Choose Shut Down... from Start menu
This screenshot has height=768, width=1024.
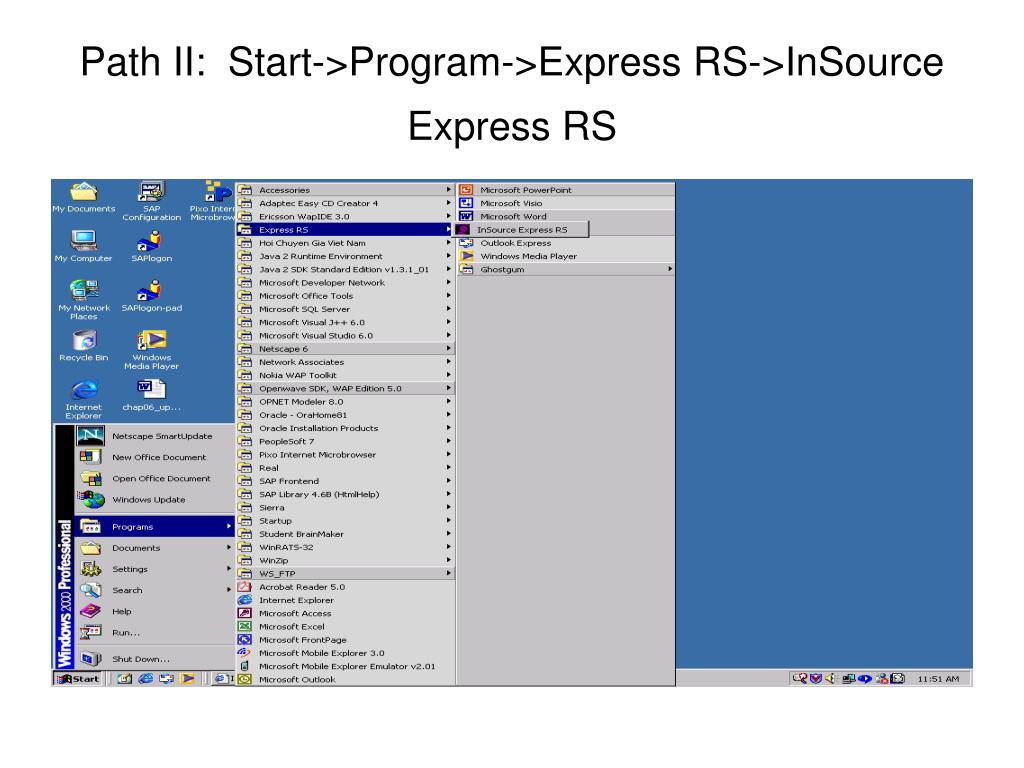(154, 659)
